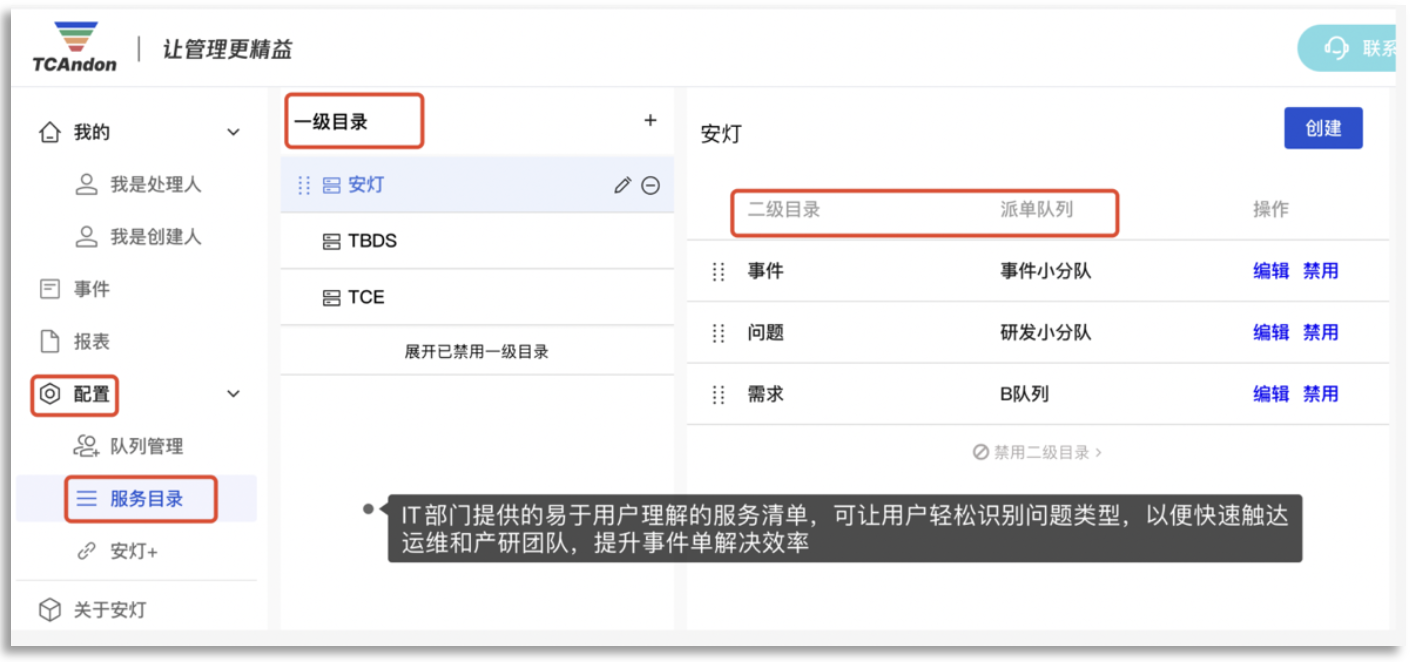Click the 服务目录 list icon
This screenshot has height=662, width=1410.
click(87, 498)
